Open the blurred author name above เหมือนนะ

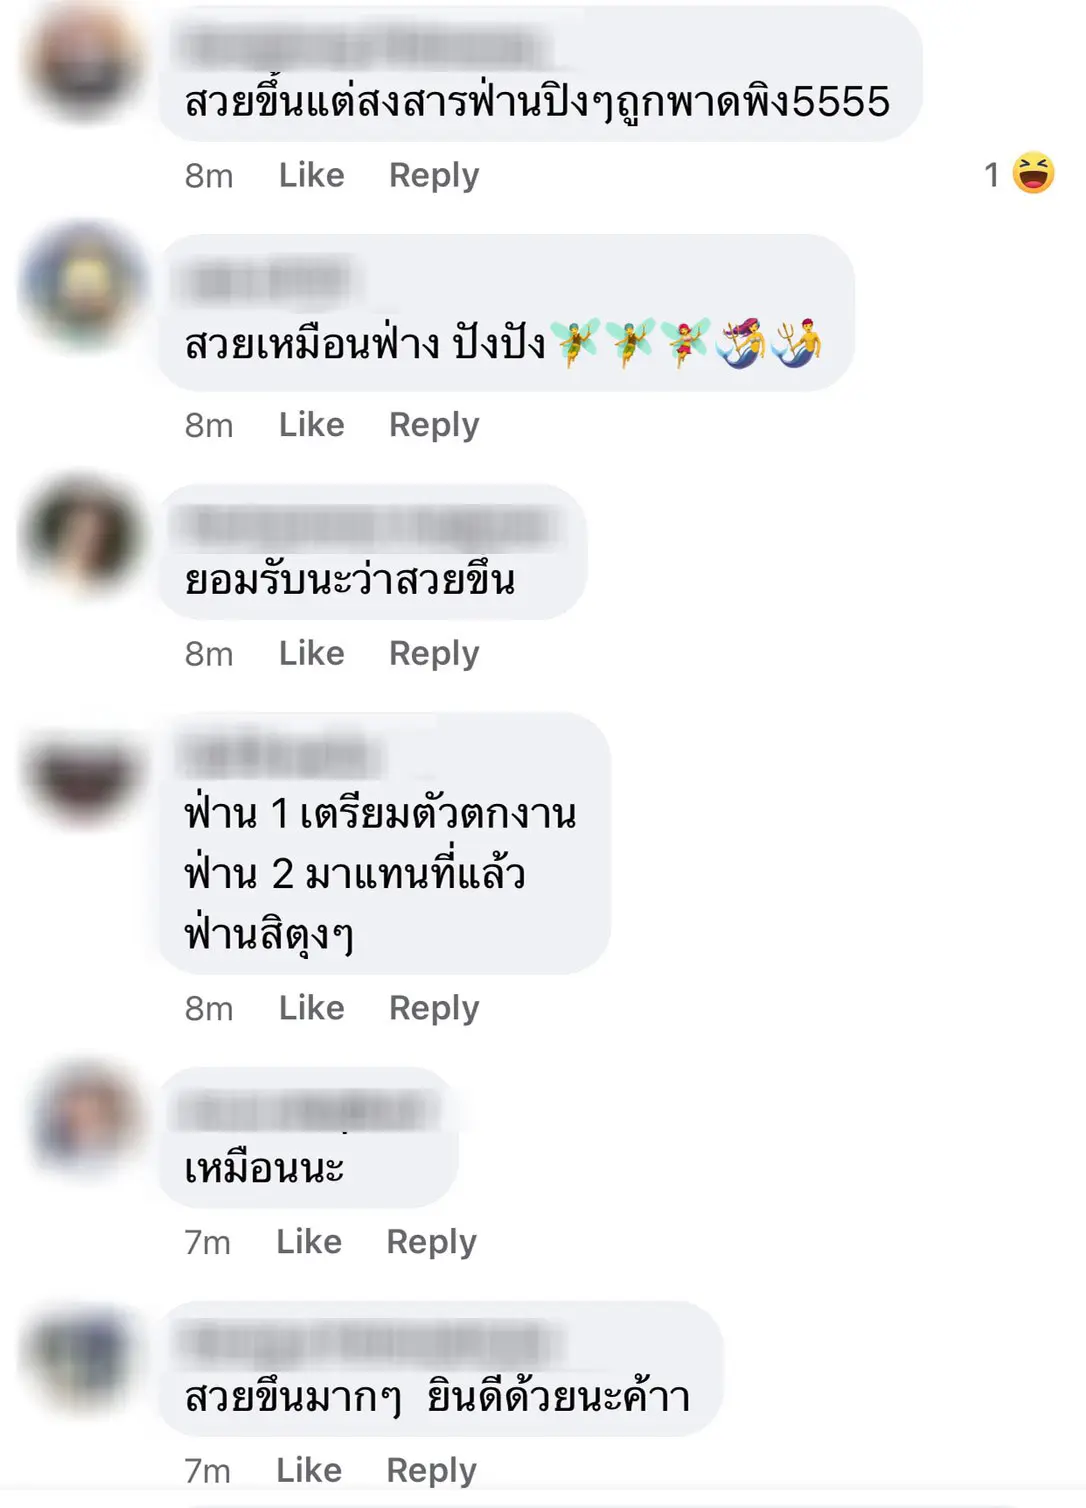point(308,1112)
